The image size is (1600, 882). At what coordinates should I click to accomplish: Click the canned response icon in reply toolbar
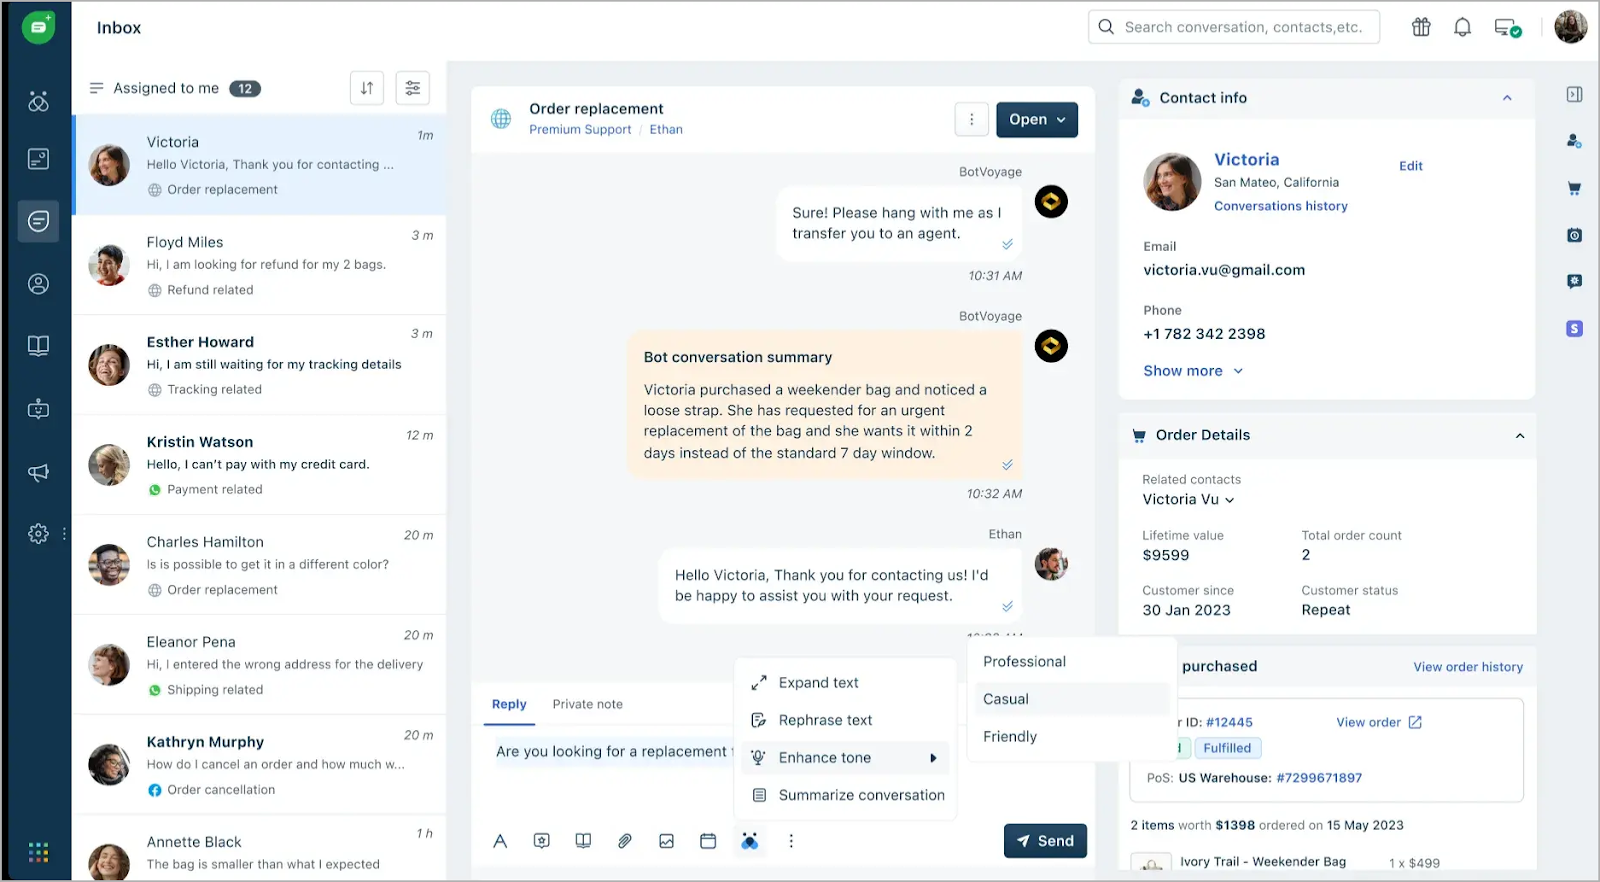[541, 841]
